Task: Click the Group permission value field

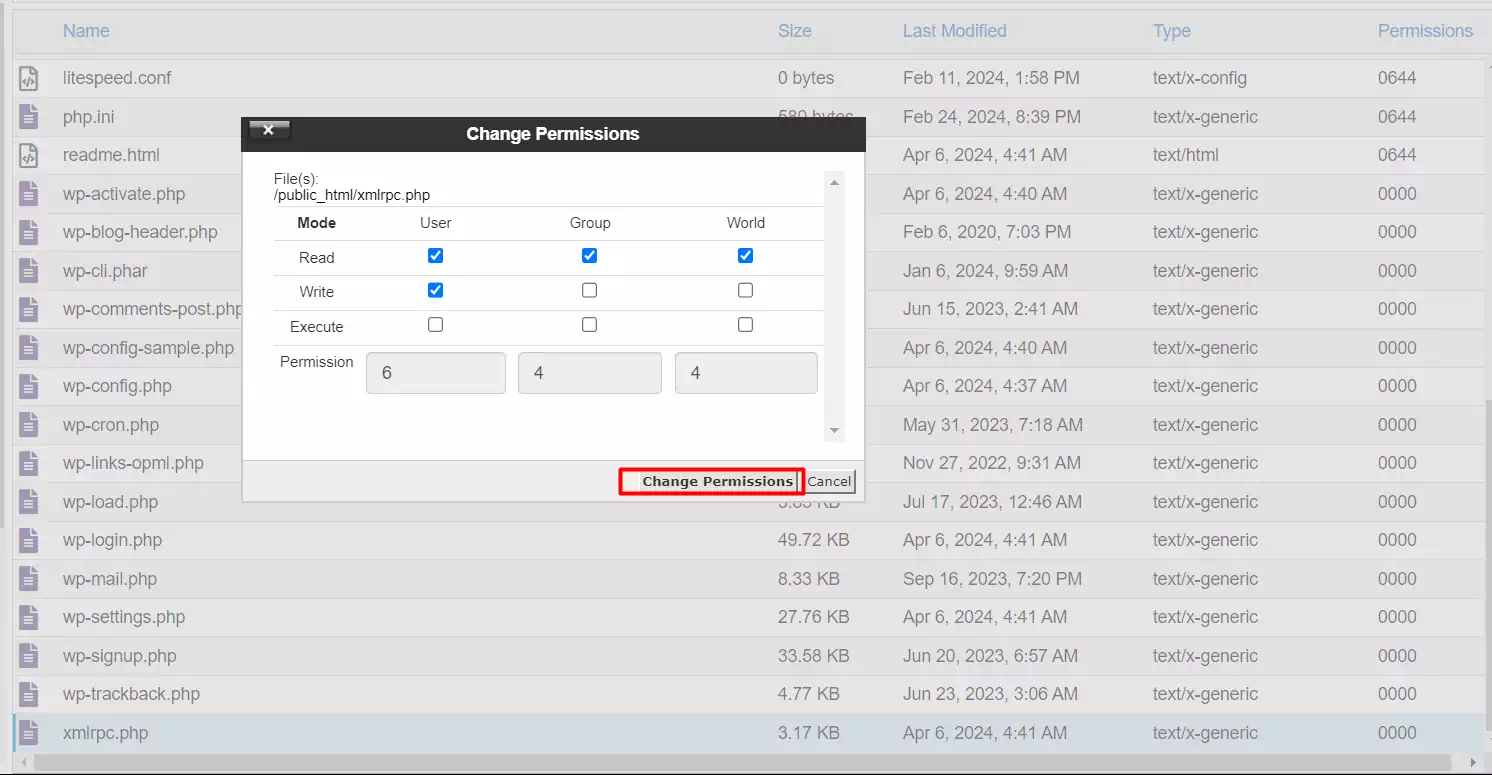Action: pyautogui.click(x=590, y=373)
